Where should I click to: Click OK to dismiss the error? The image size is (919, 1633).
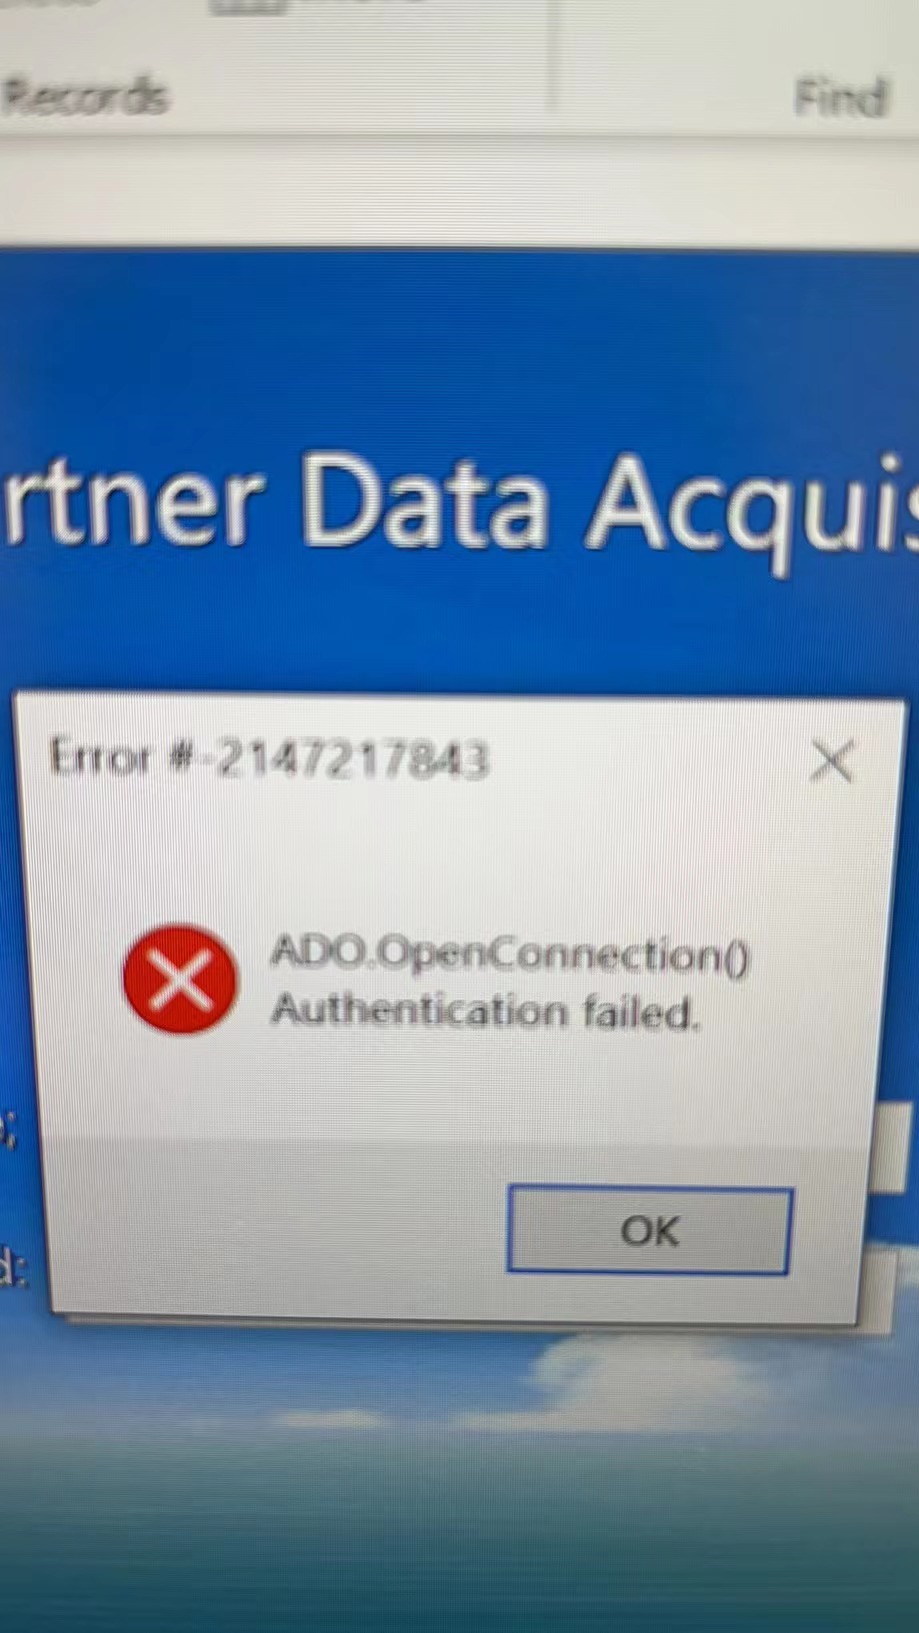coord(649,1230)
